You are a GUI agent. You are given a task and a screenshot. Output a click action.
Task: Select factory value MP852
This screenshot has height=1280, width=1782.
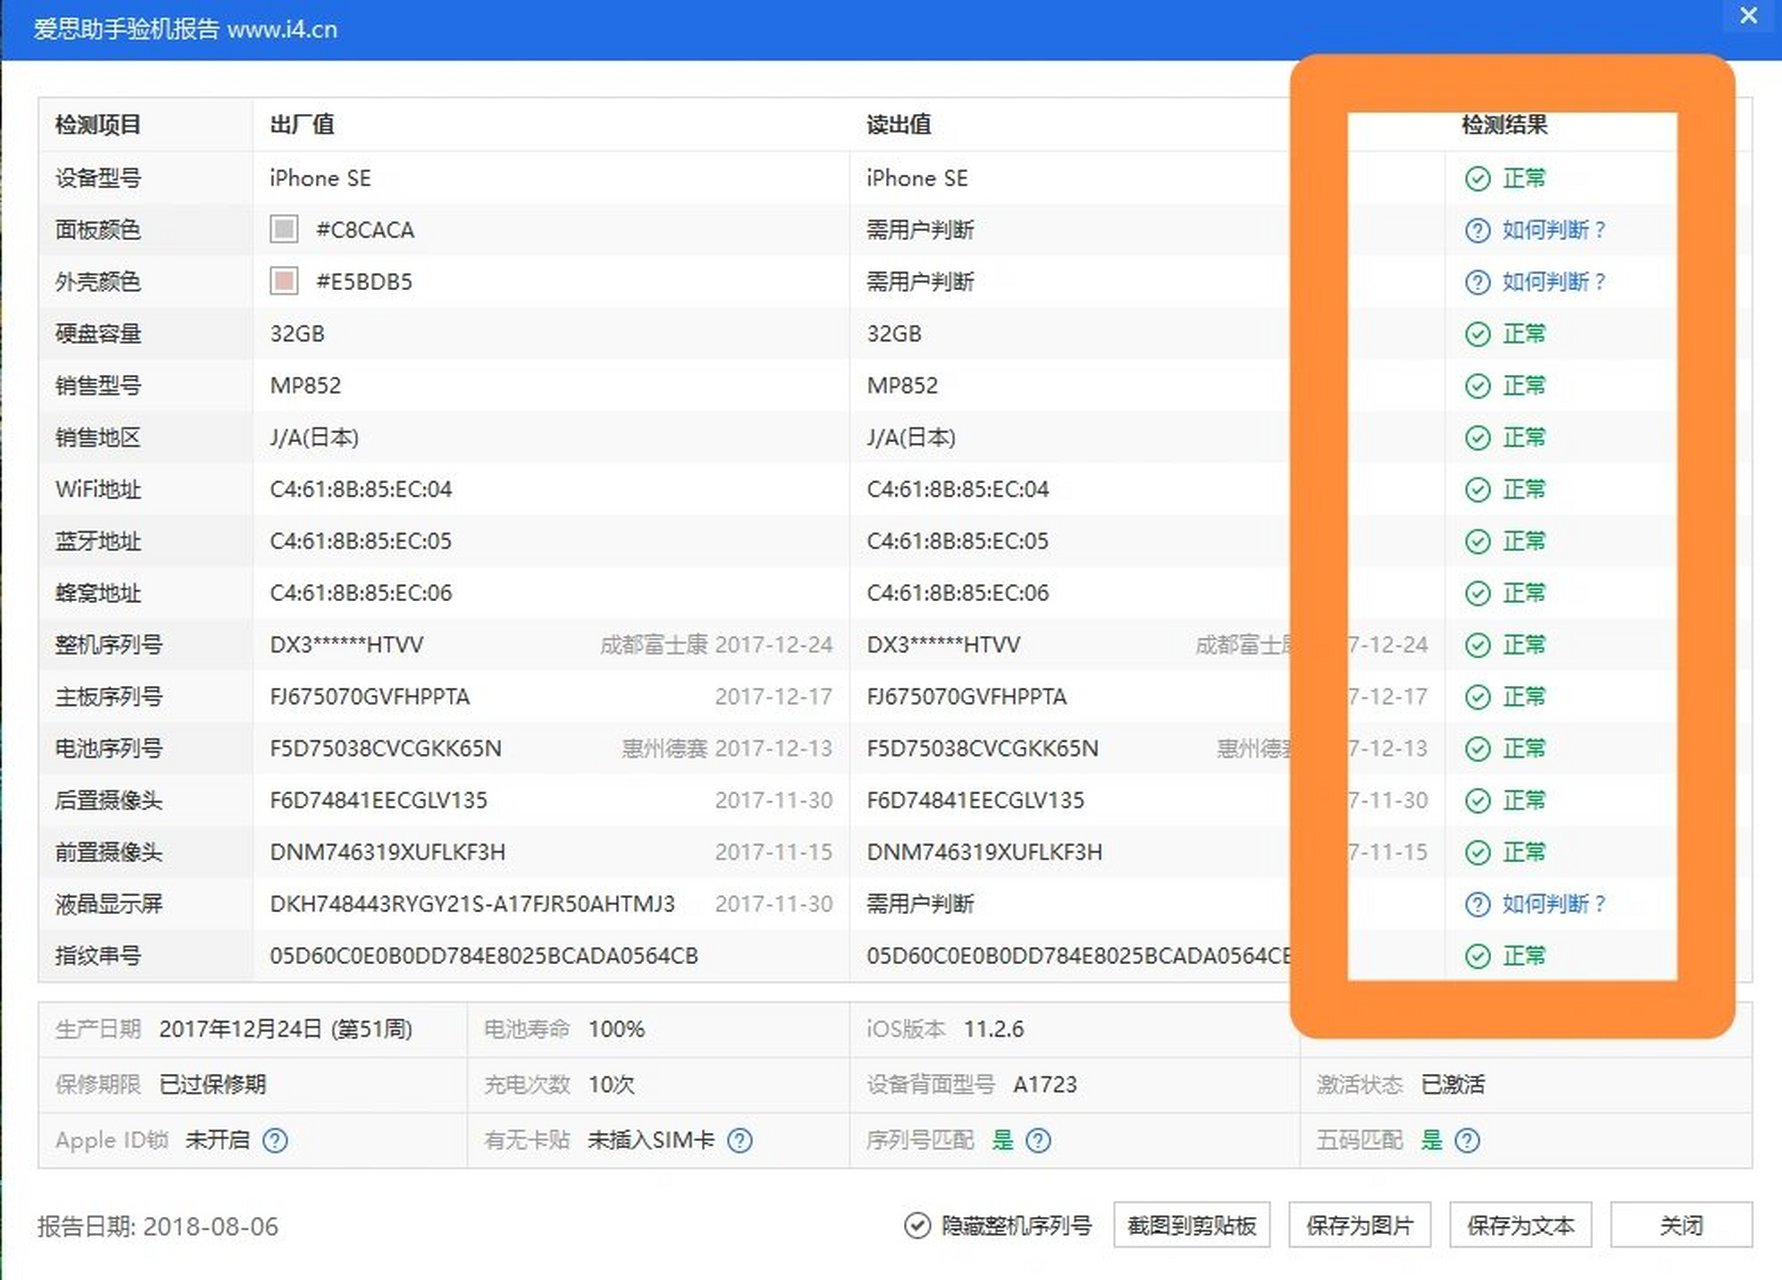coord(305,386)
